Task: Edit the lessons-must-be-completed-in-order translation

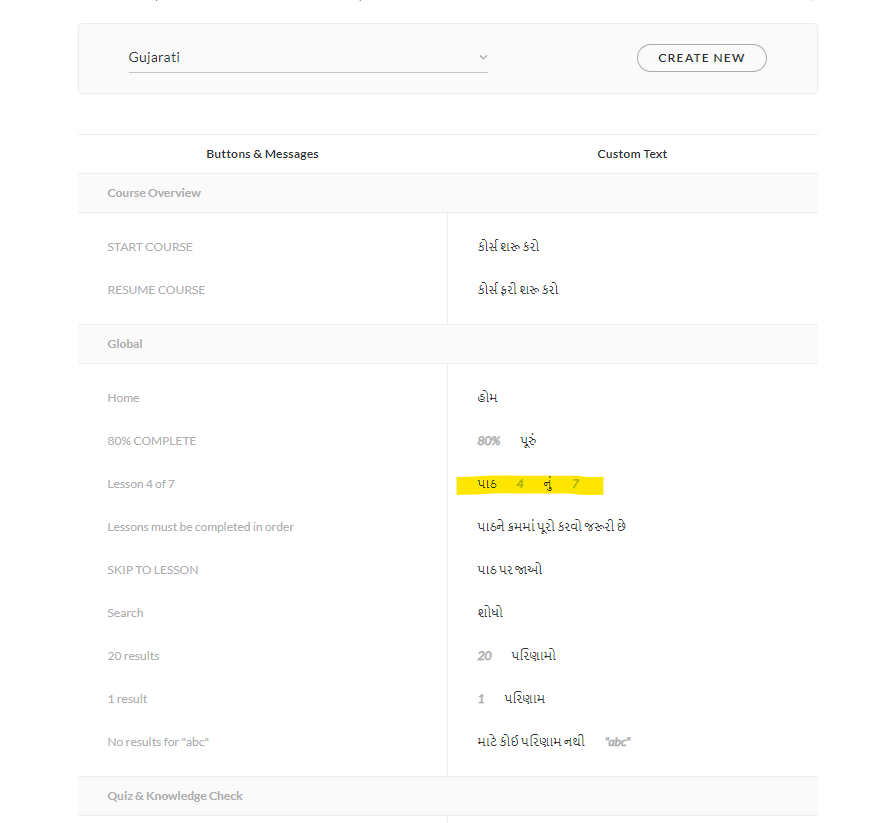Action: [552, 527]
